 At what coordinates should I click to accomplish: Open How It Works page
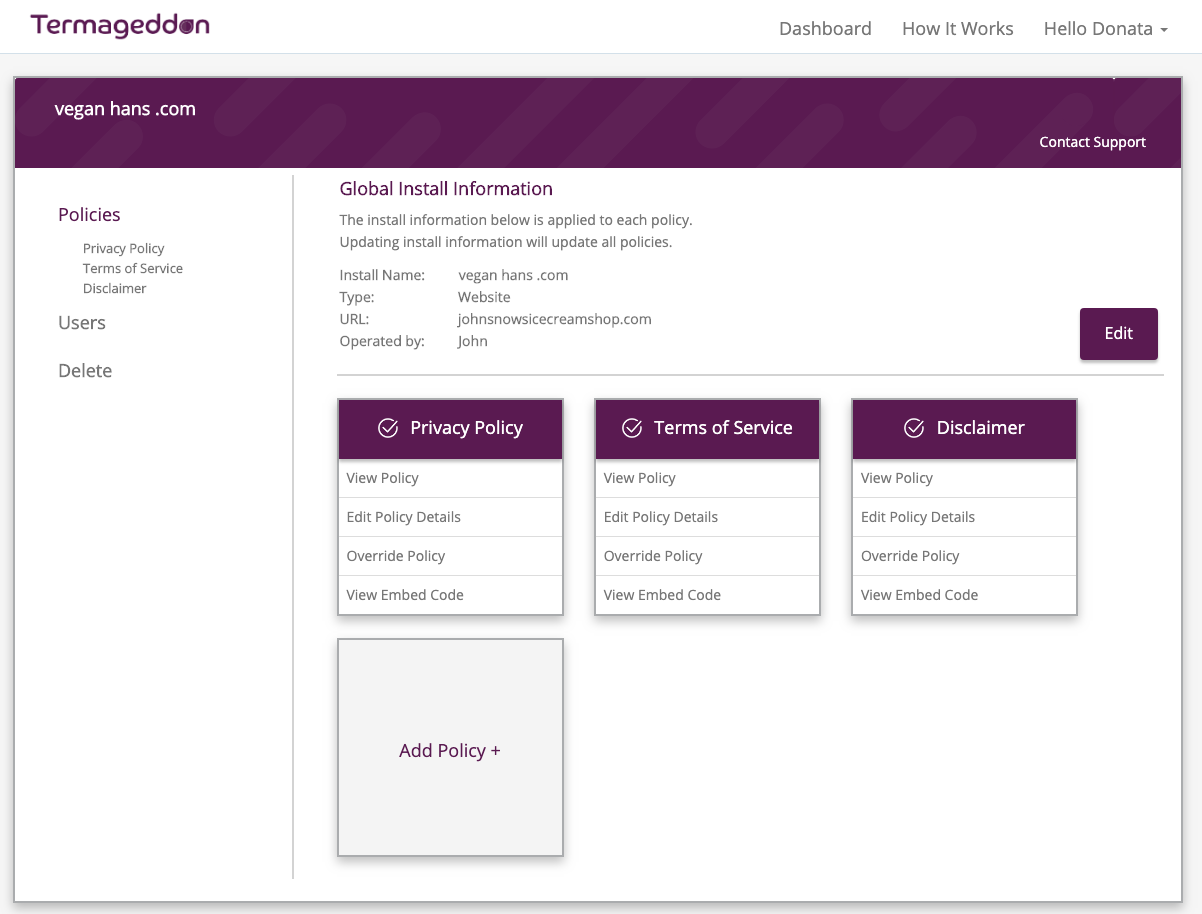[958, 29]
